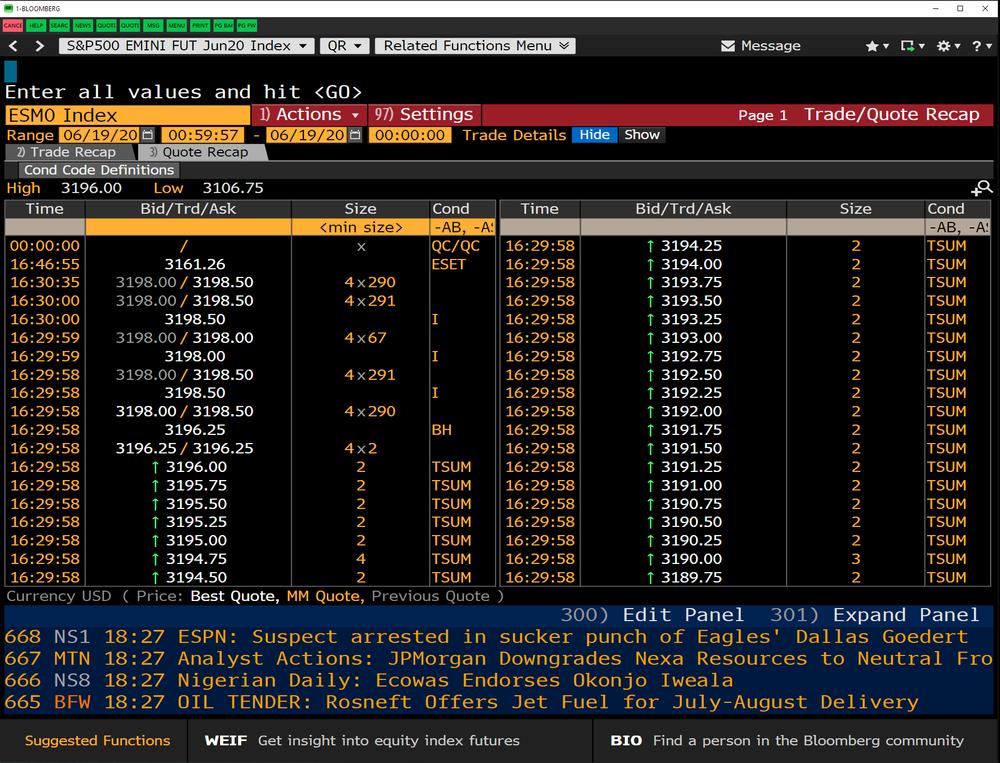Image resolution: width=1000 pixels, height=763 pixels.
Task: Click the BH condition code
Action: click(441, 430)
